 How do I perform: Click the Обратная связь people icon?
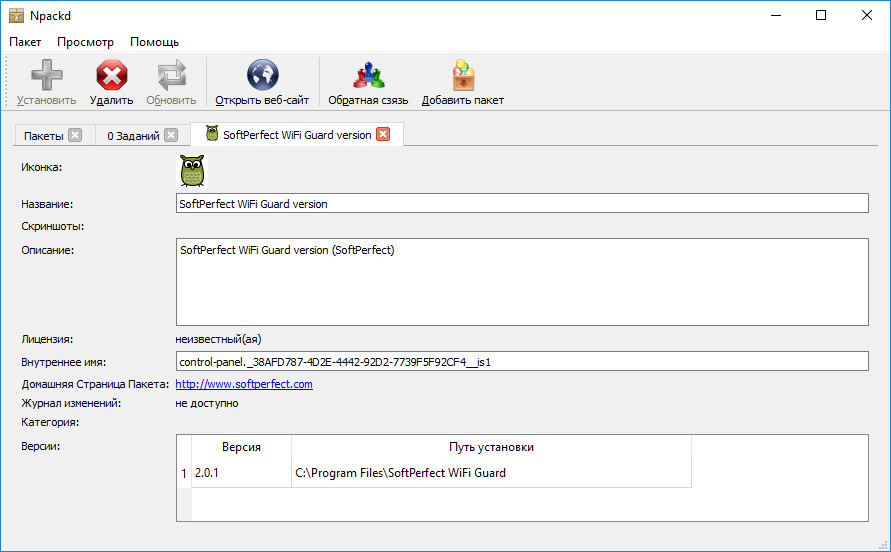point(368,75)
